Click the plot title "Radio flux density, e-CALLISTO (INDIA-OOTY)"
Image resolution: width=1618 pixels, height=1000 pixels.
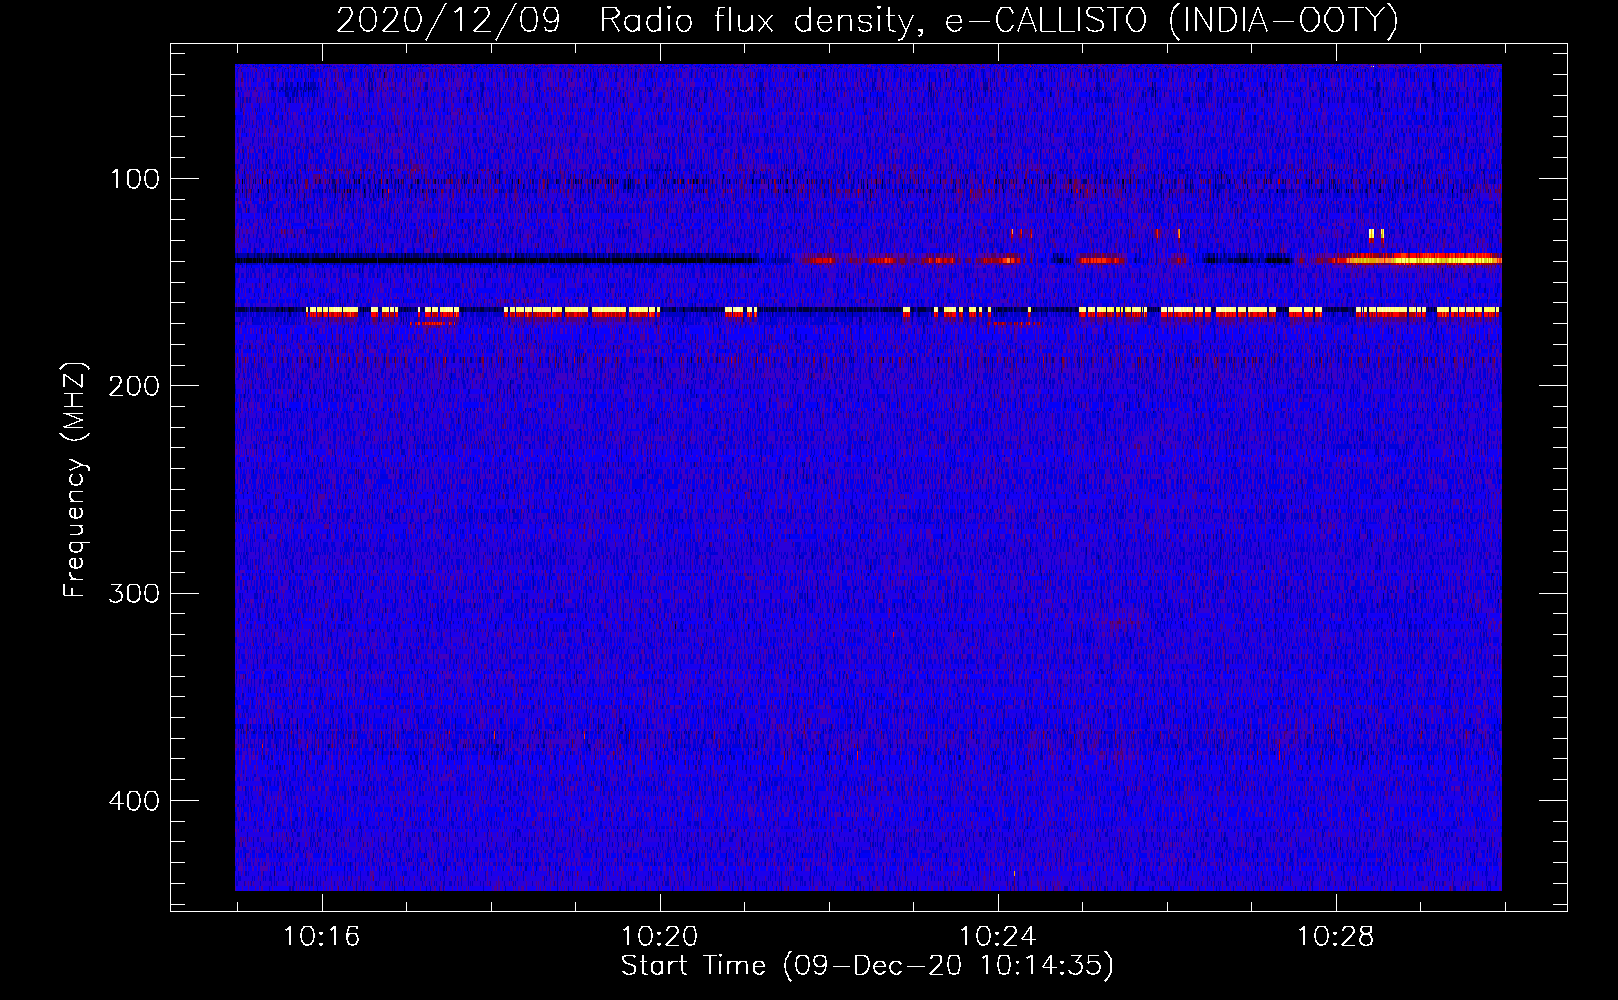tap(998, 21)
